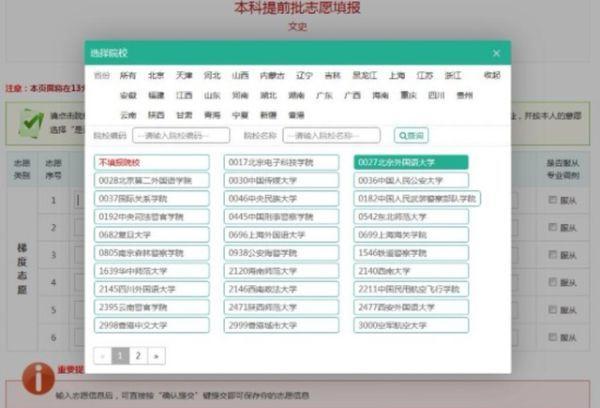Select 0182中国人民武装警察部队学院
The image size is (600, 408).
[x=417, y=199]
